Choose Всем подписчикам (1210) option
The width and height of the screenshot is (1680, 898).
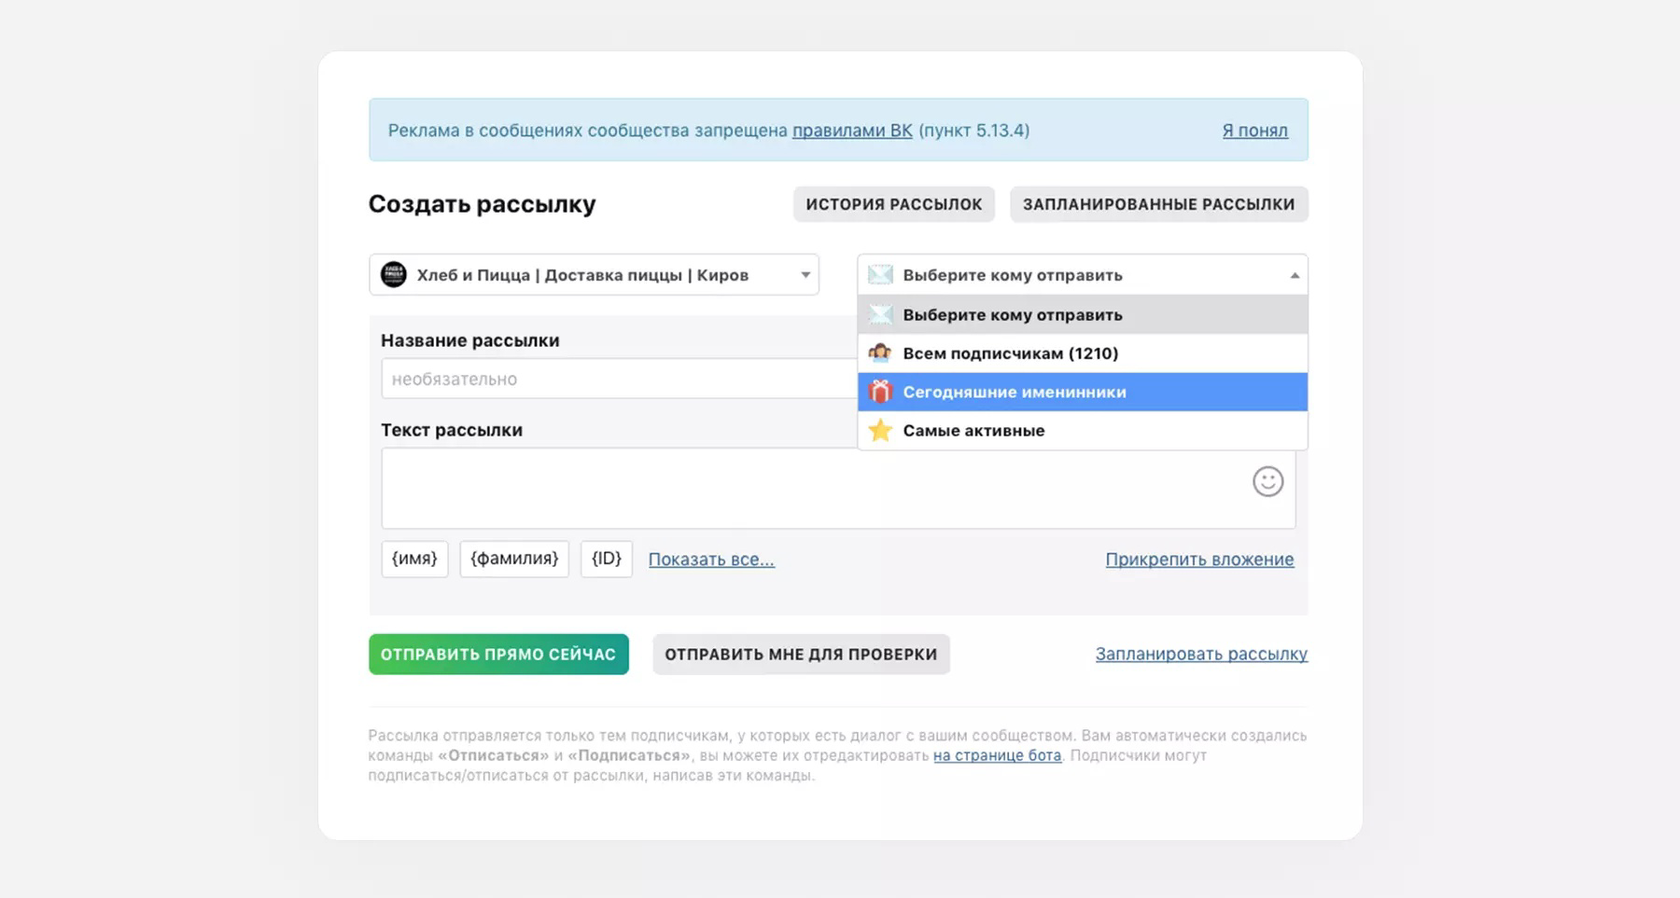coord(1082,353)
